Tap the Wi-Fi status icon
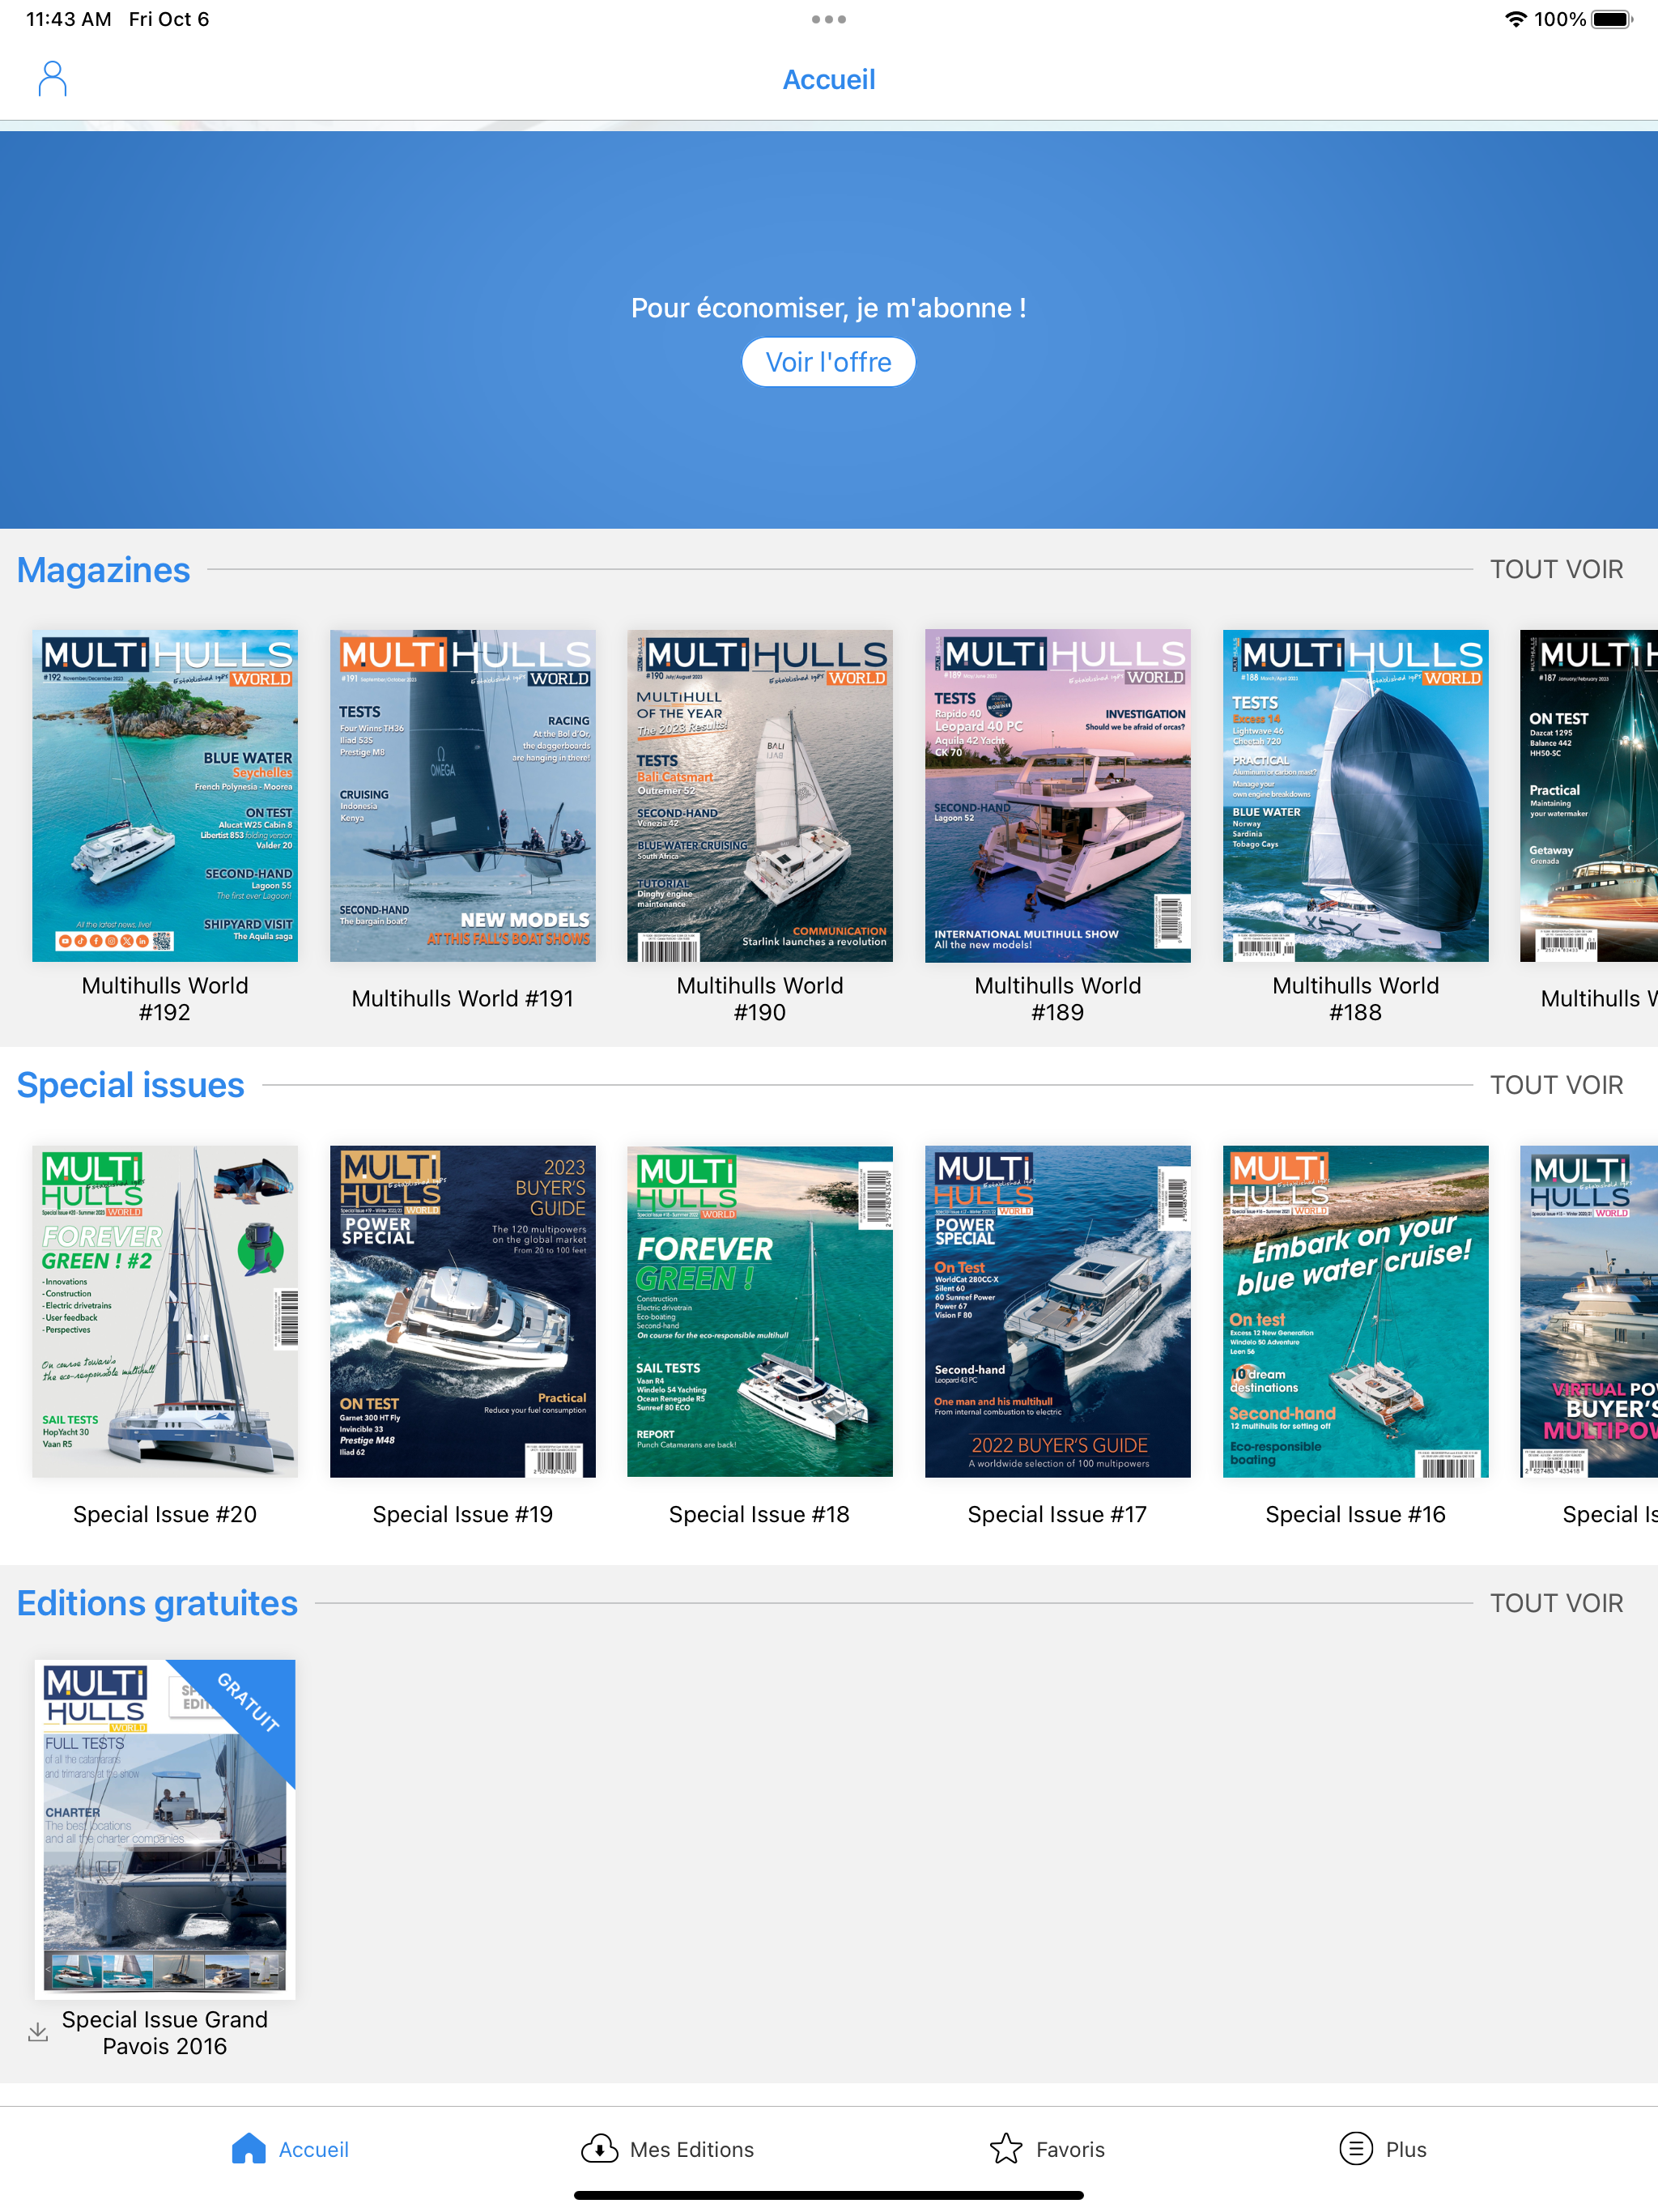This screenshot has height=2212, width=1658. [x=1516, y=19]
